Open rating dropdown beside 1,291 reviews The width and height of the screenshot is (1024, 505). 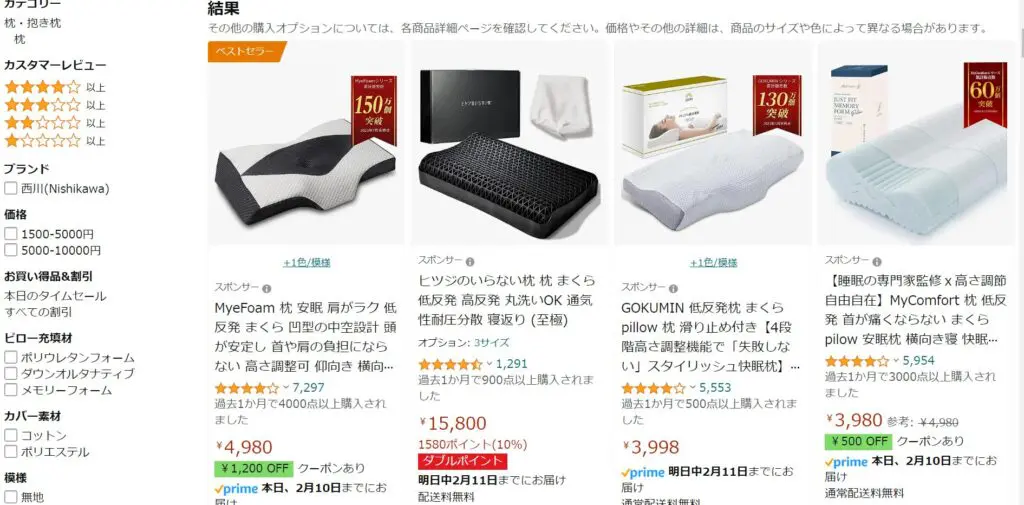coord(489,363)
